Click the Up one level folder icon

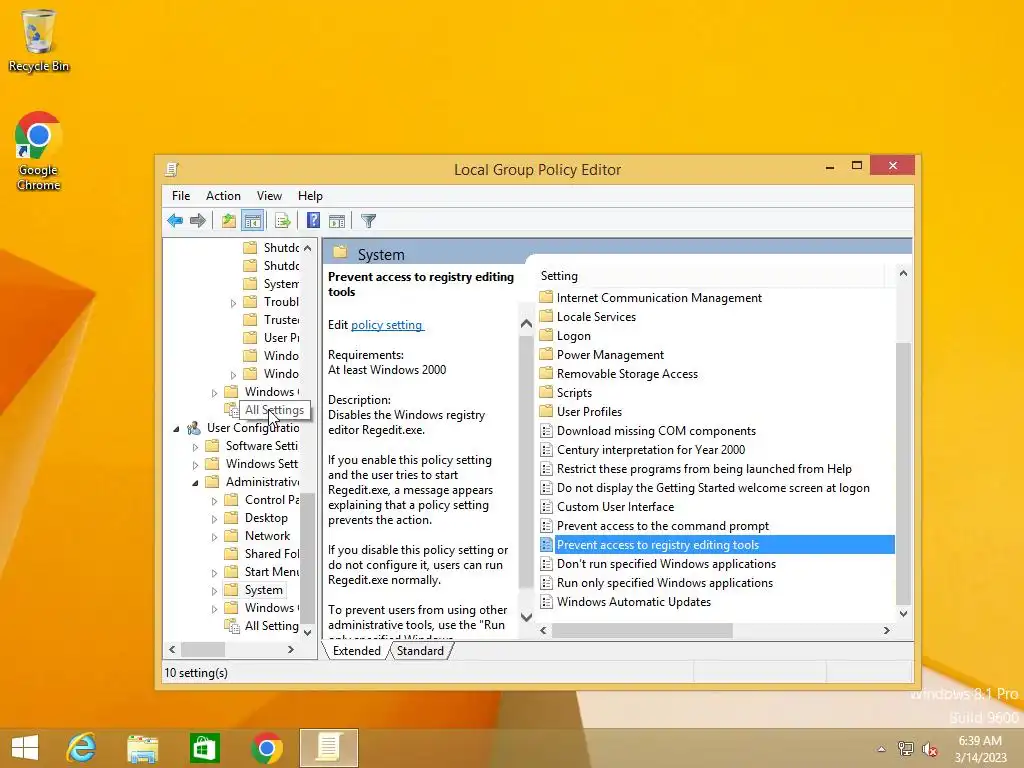[229, 221]
